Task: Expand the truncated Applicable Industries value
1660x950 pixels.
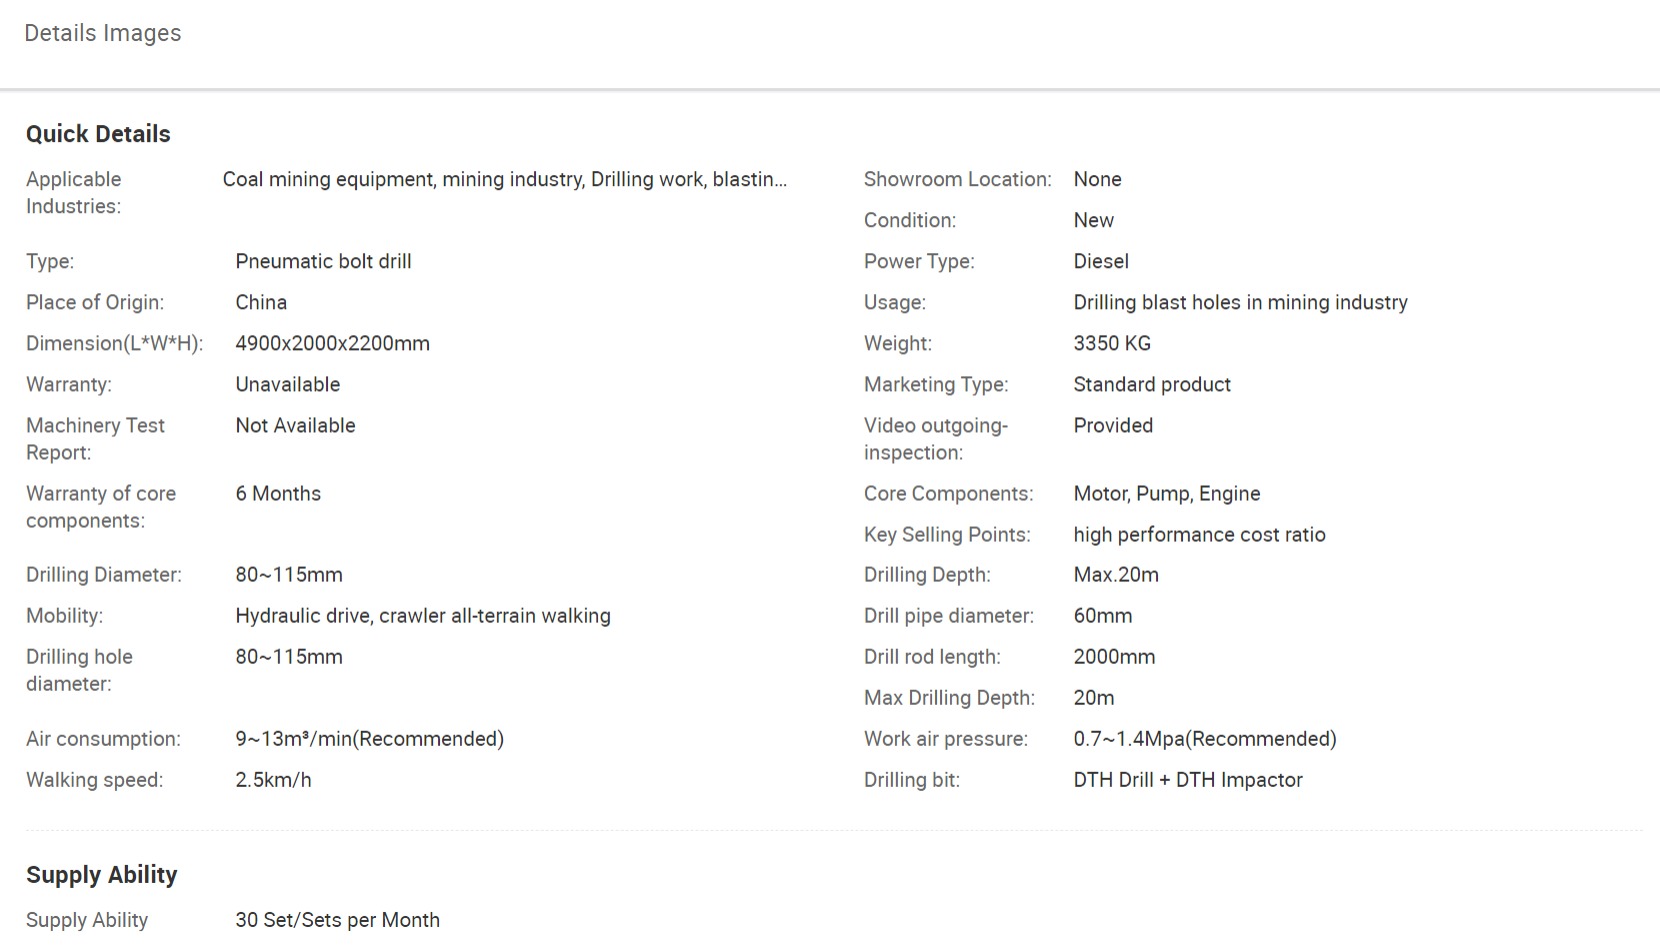Action: pyautogui.click(x=504, y=179)
